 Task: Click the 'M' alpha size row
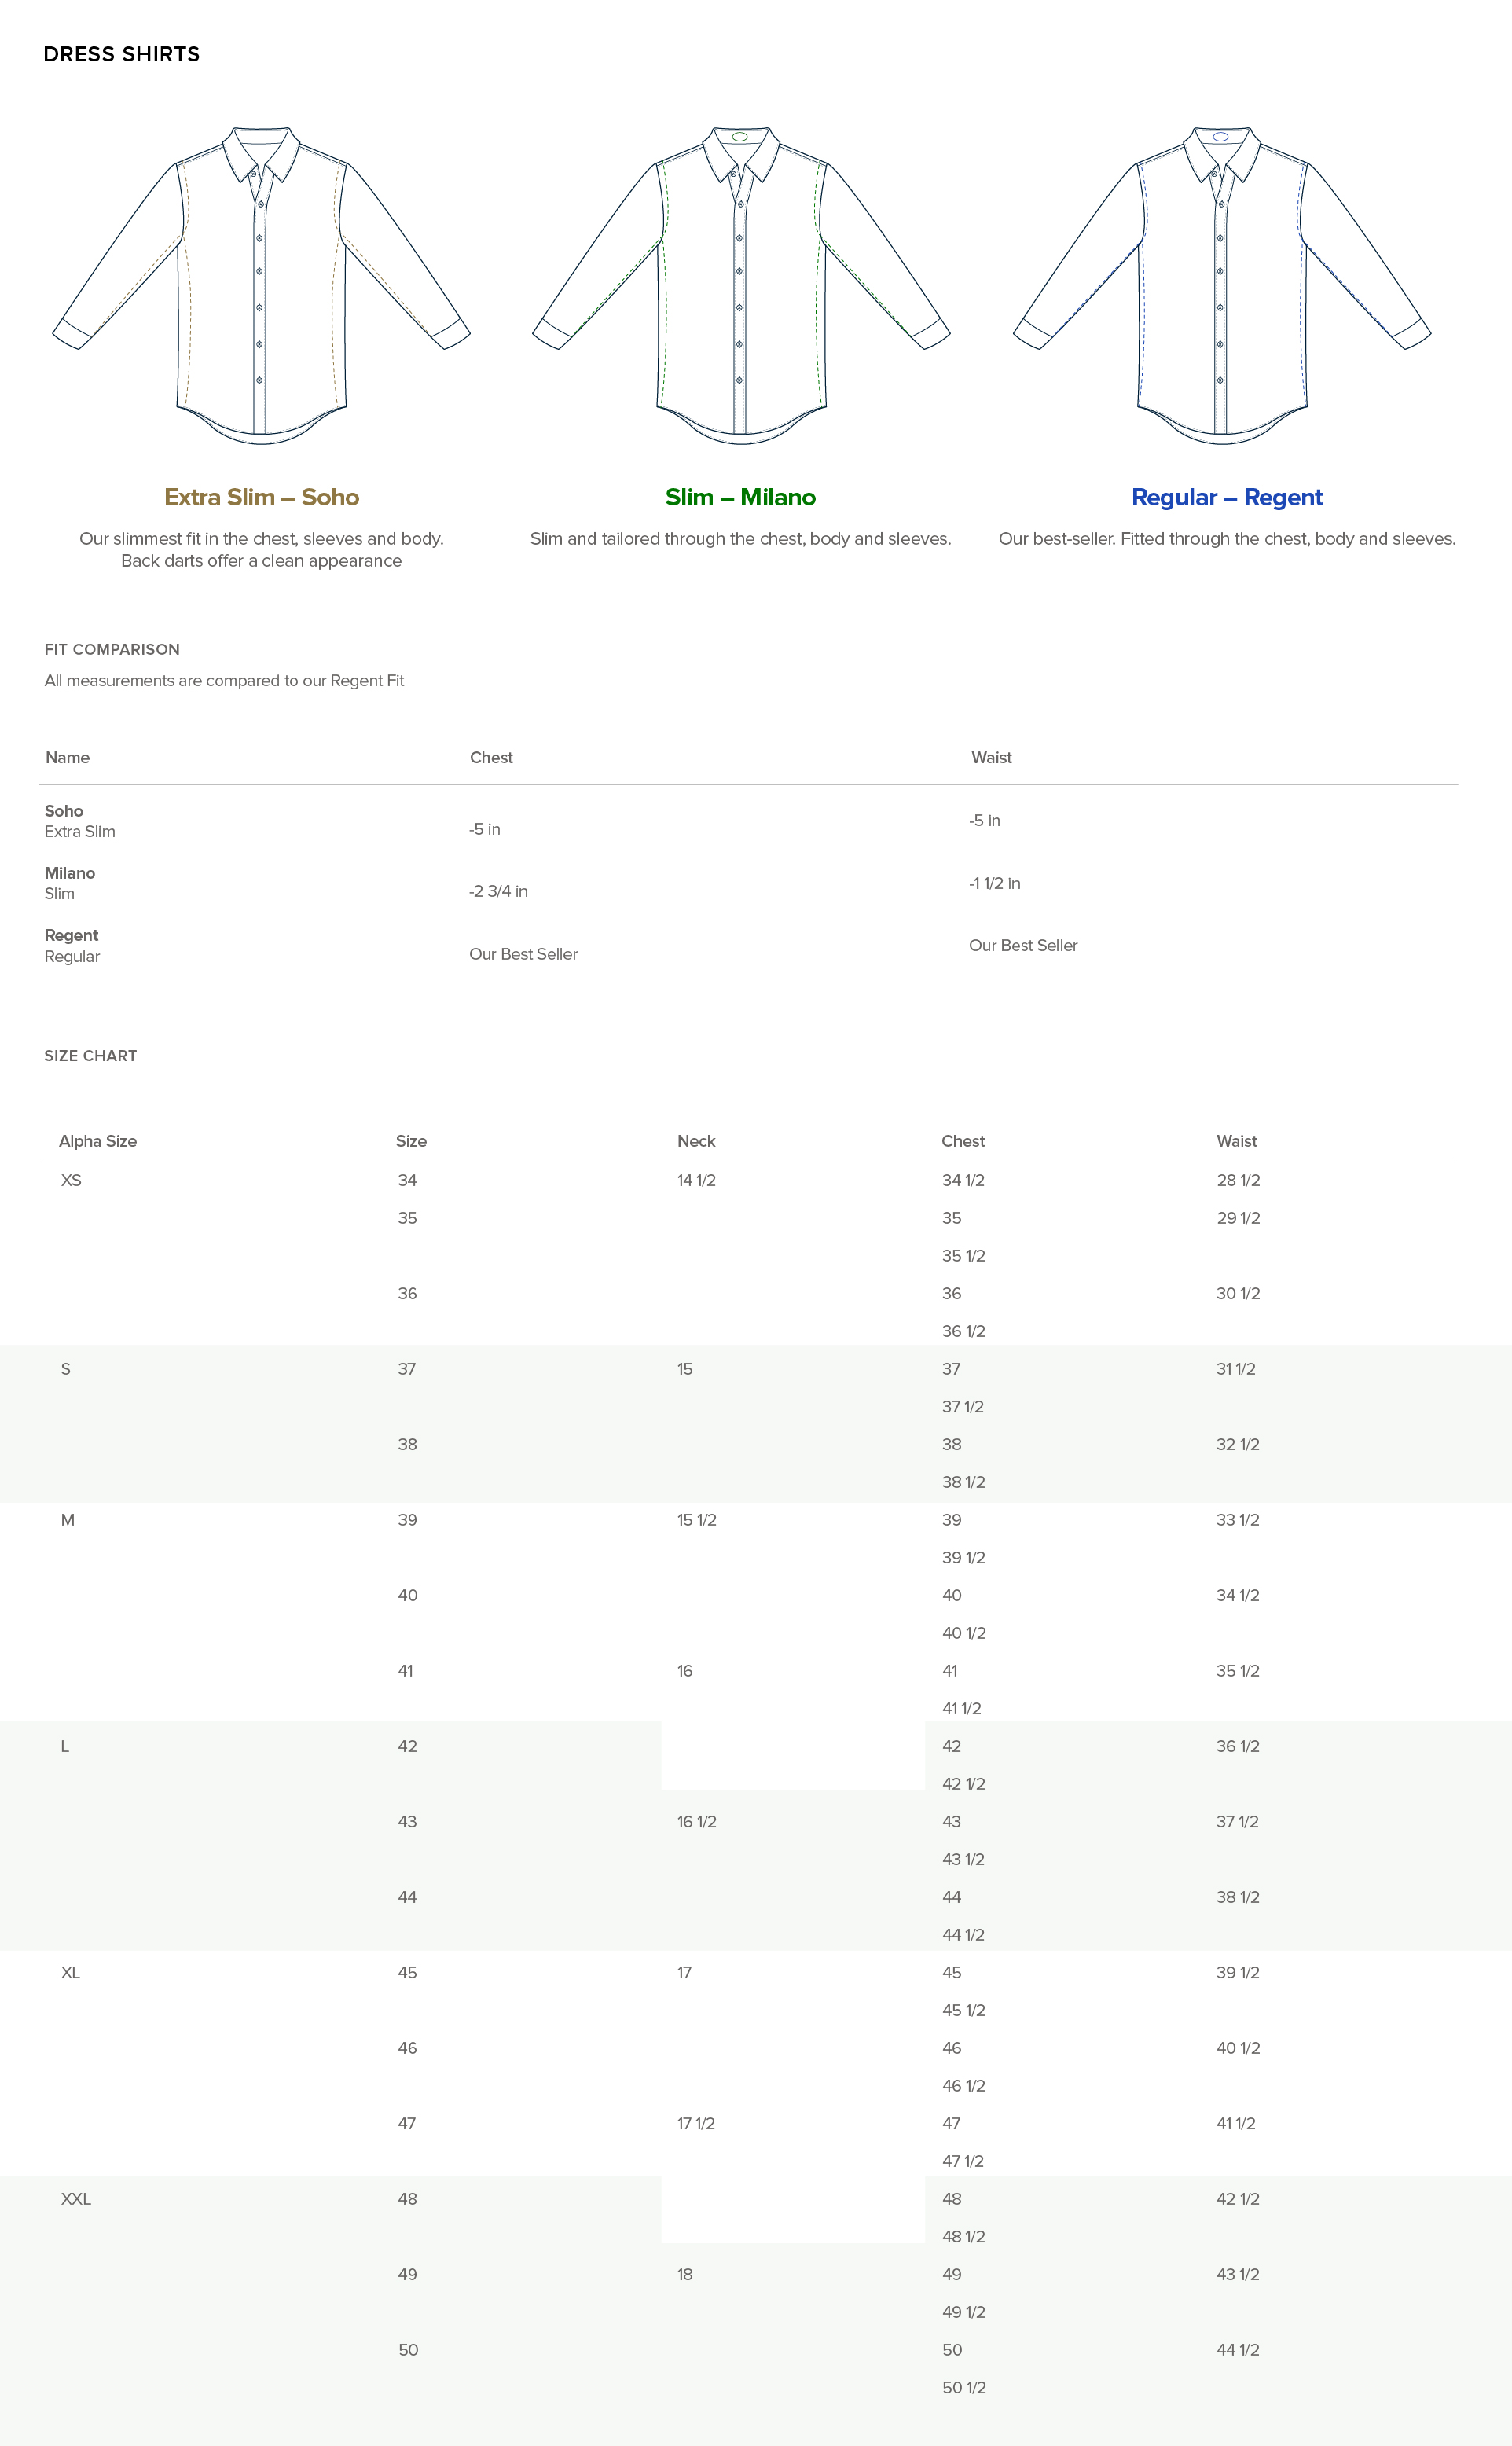click(x=68, y=1520)
